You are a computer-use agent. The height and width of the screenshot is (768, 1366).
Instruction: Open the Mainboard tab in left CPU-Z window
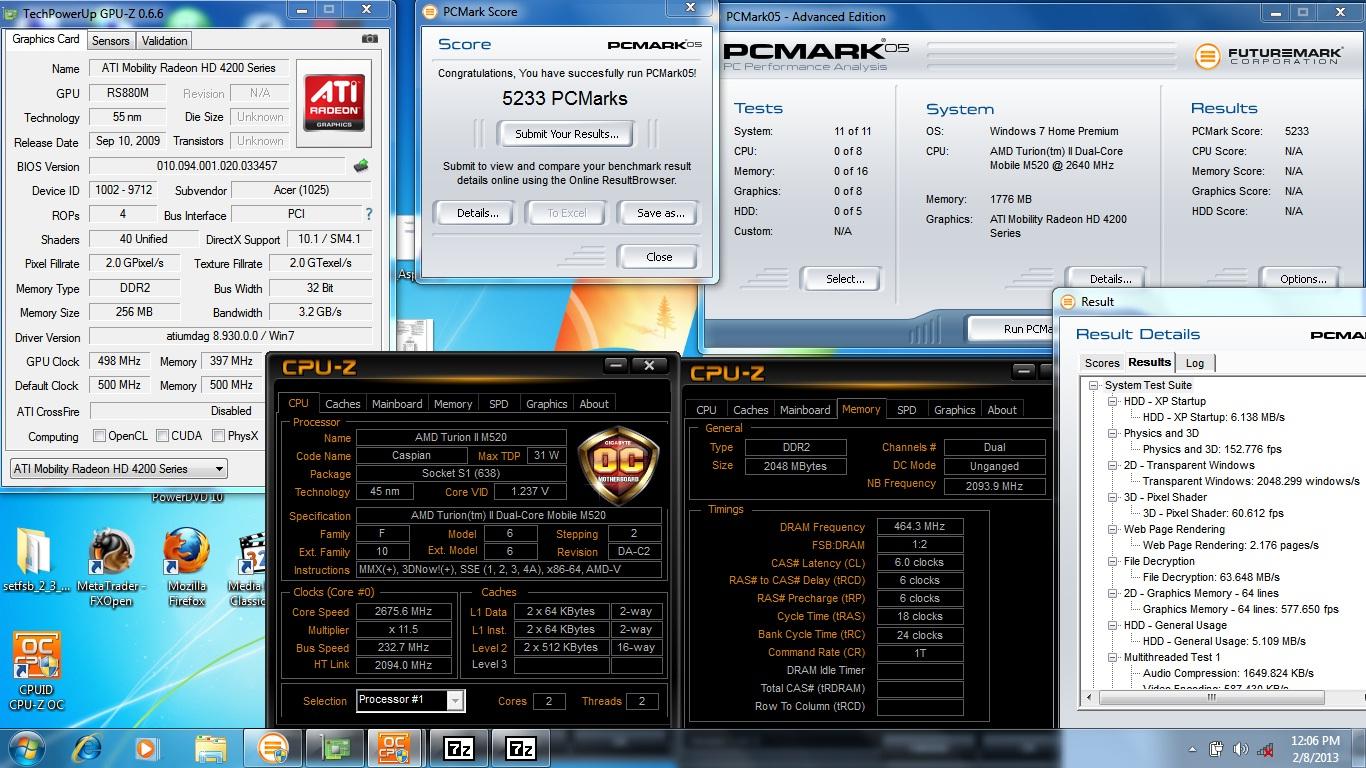(x=397, y=404)
